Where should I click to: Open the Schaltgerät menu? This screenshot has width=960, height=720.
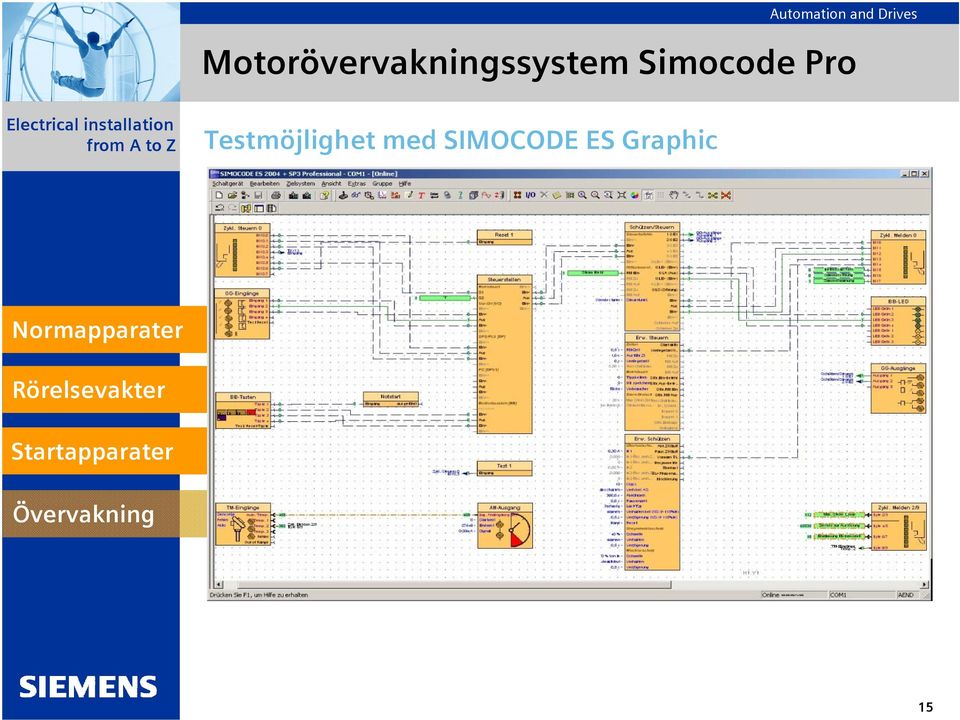(x=228, y=184)
